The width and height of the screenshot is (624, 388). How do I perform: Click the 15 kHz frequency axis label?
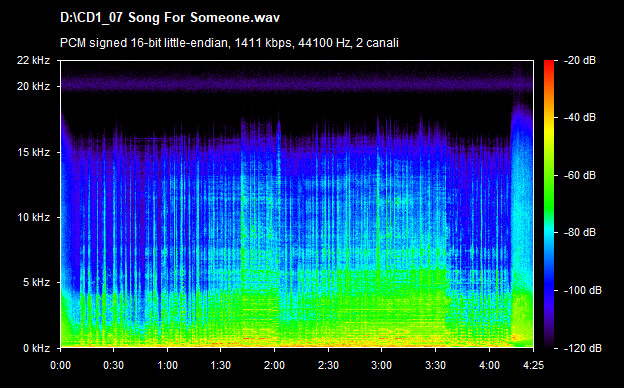pos(33,152)
